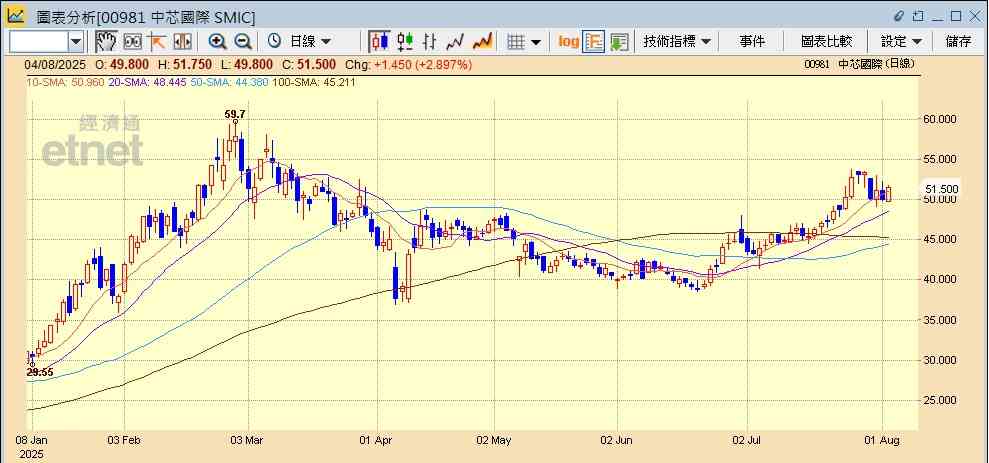Open the 日線 period dropdown
Screen dimensions: 989x463
click(310, 42)
